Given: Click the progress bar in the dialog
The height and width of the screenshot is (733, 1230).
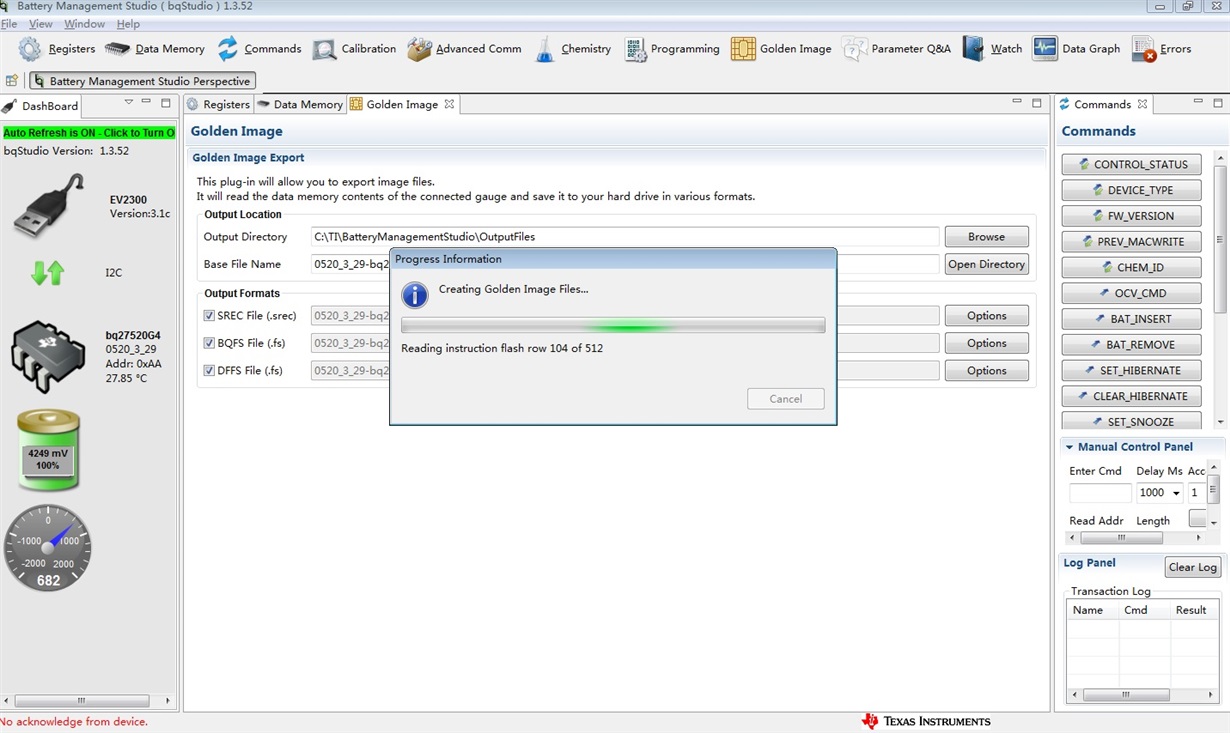Looking at the screenshot, I should 613,325.
